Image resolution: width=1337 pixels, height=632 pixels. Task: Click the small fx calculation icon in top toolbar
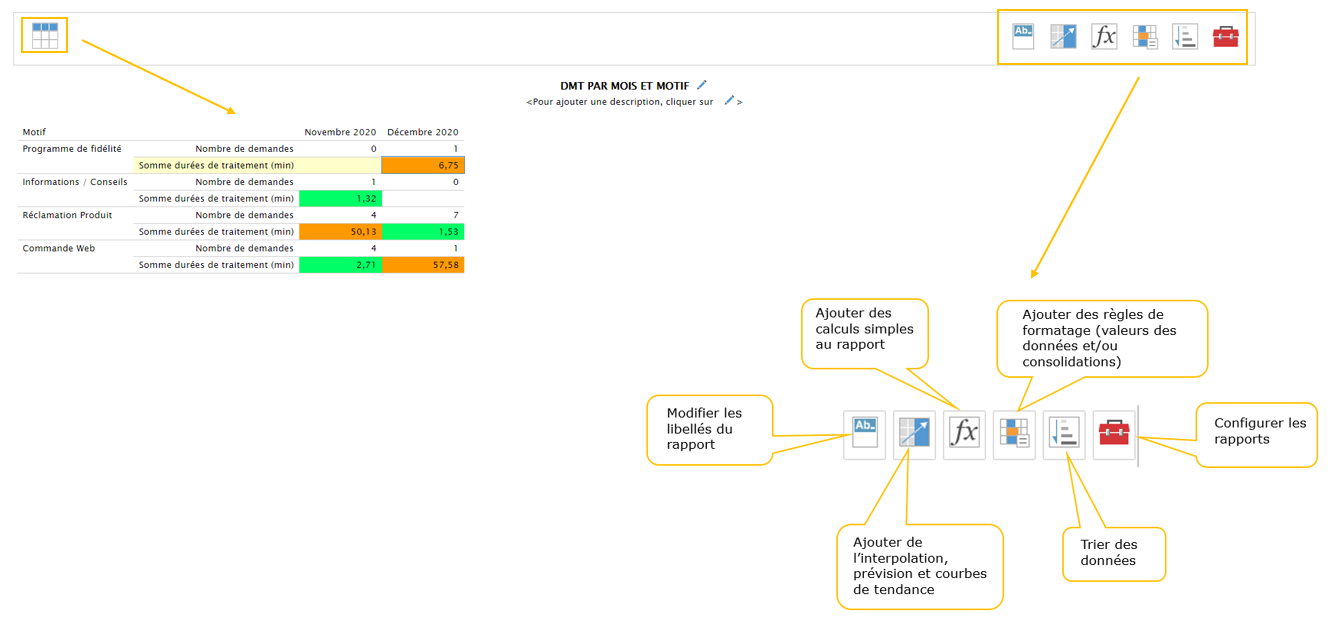tap(1104, 37)
